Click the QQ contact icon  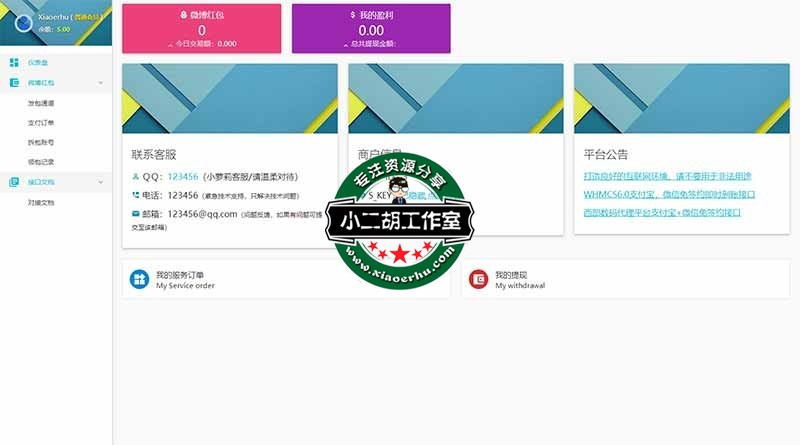(136, 177)
